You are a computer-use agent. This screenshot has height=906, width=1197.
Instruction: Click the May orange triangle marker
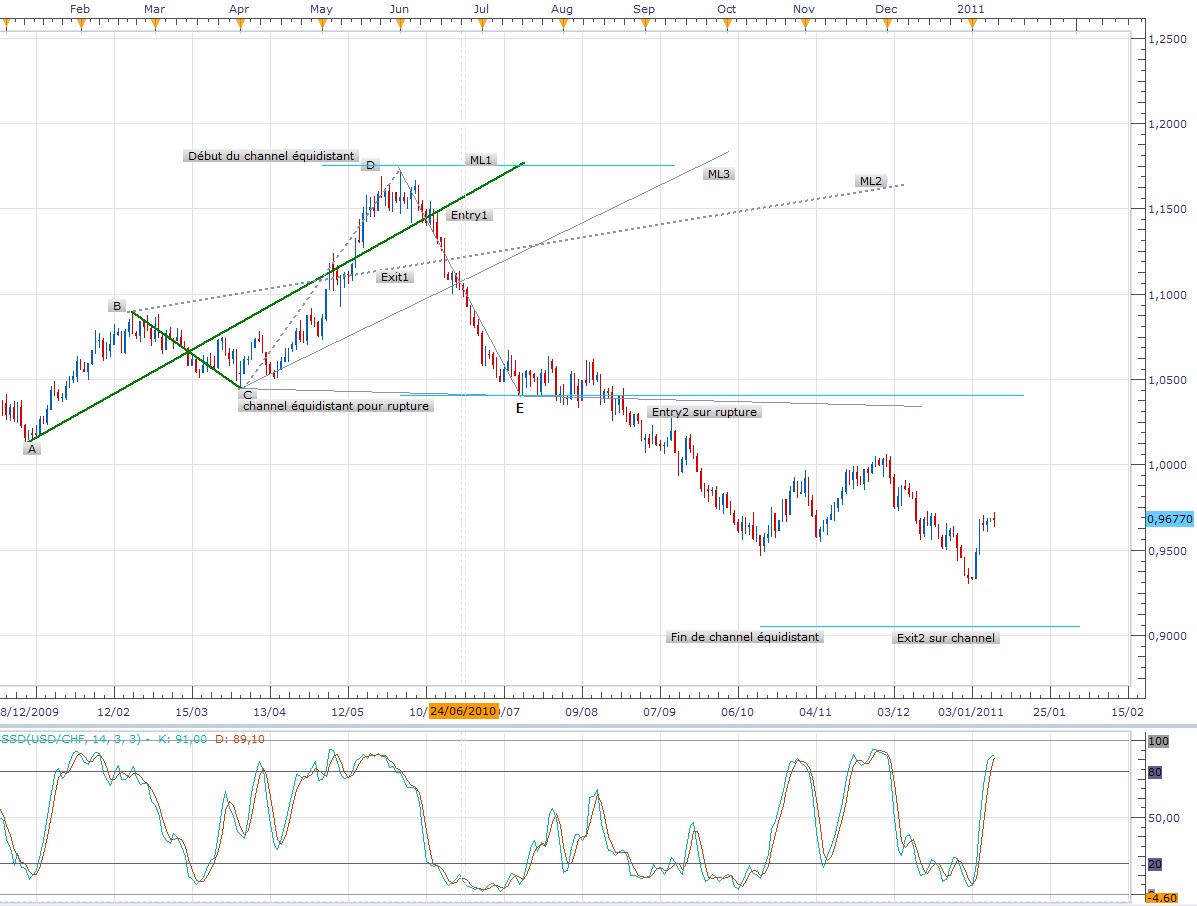click(x=321, y=25)
